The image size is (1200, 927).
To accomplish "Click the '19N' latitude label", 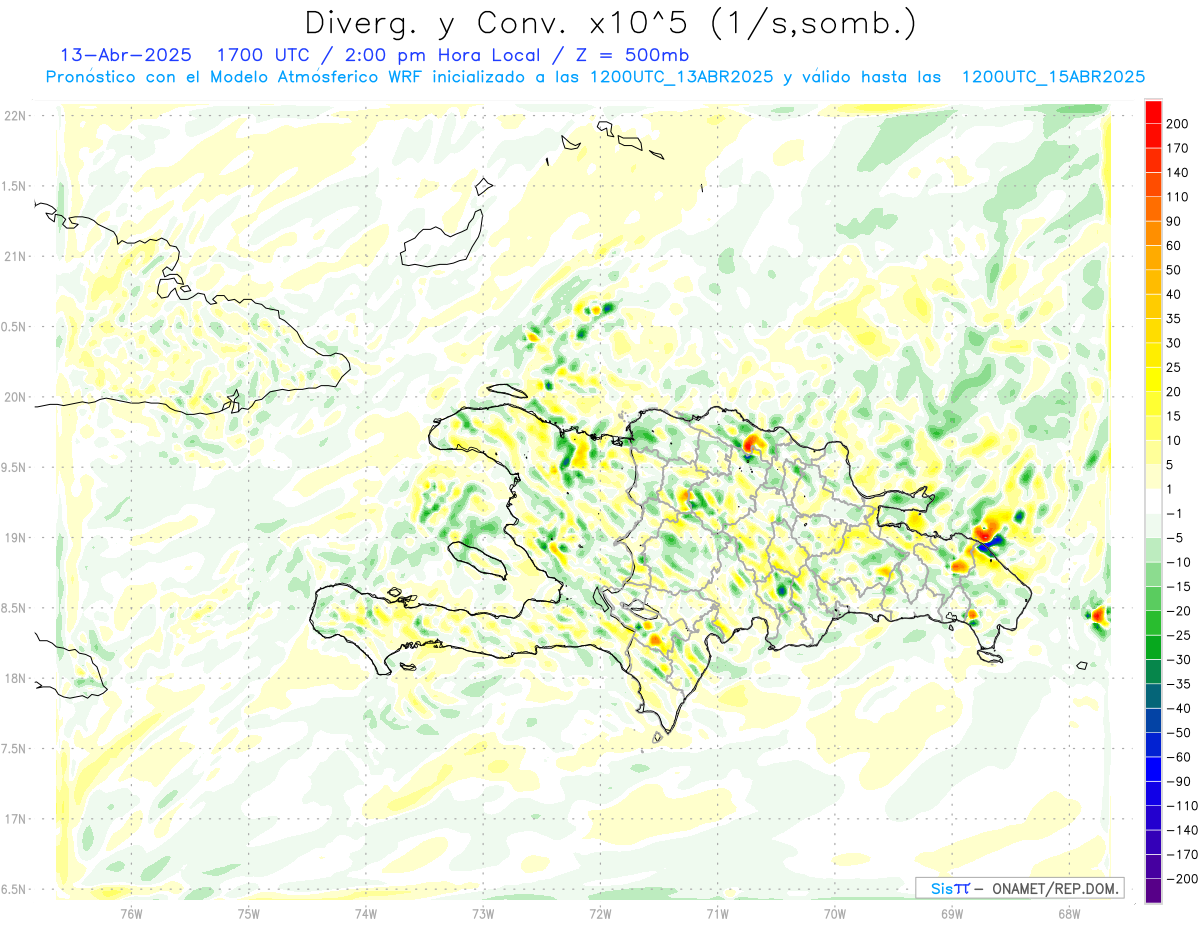I will tap(15, 538).
